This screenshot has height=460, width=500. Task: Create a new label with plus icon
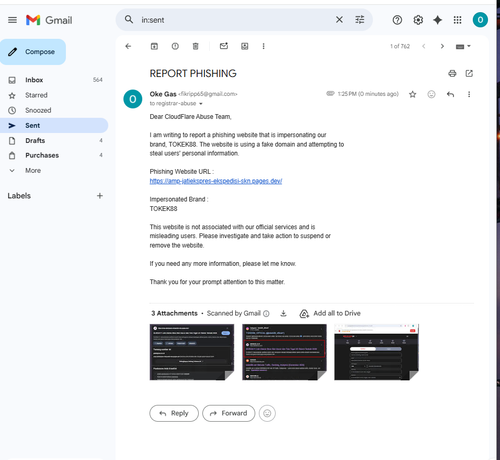click(x=100, y=196)
